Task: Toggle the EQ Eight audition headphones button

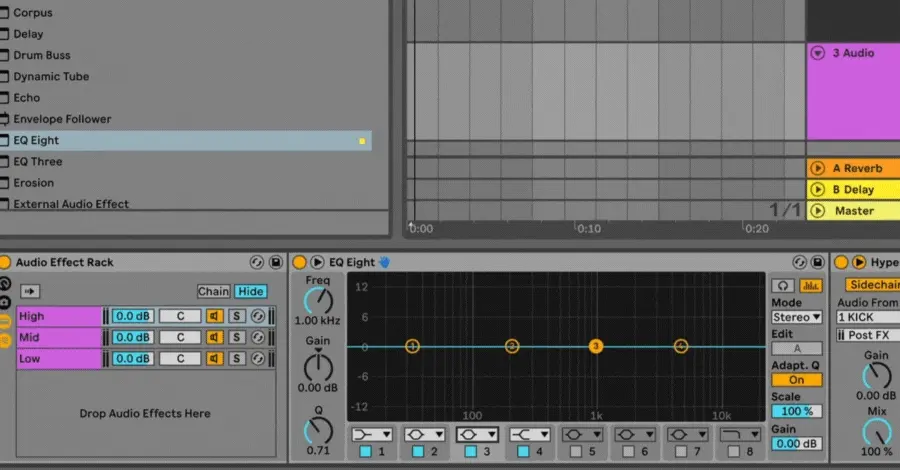Action: coord(783,286)
